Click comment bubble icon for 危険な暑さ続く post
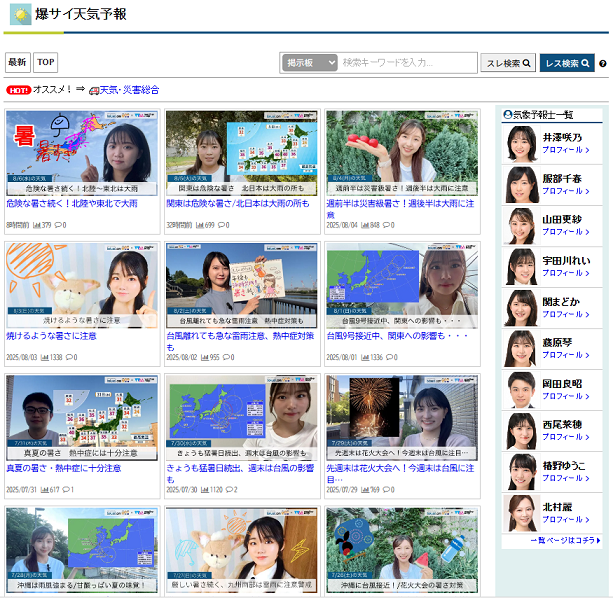 [x=58, y=225]
